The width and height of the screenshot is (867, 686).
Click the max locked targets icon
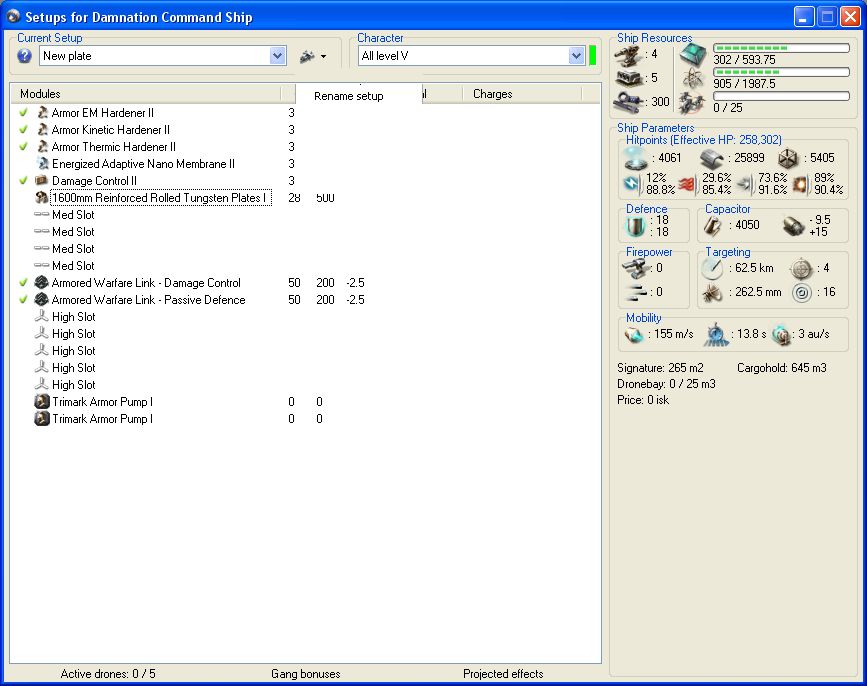pos(801,269)
